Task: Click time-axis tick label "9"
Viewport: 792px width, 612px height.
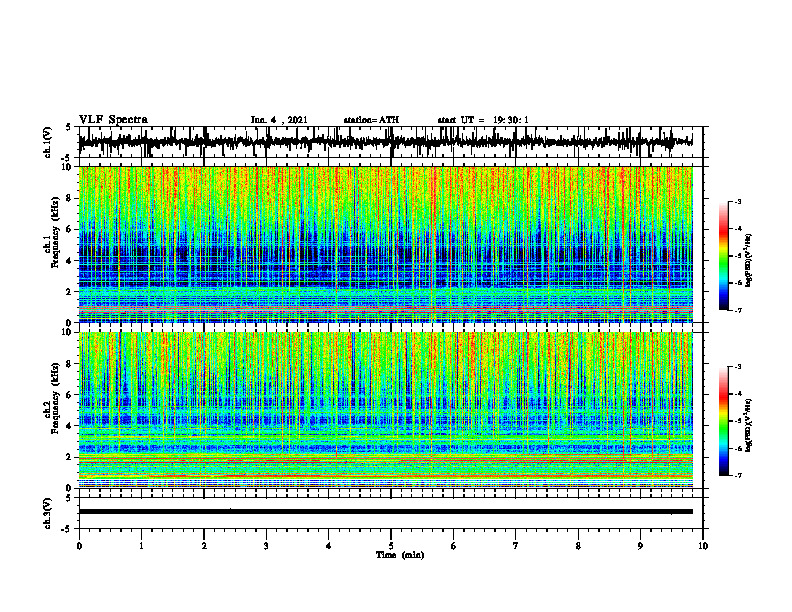Action: [x=640, y=546]
